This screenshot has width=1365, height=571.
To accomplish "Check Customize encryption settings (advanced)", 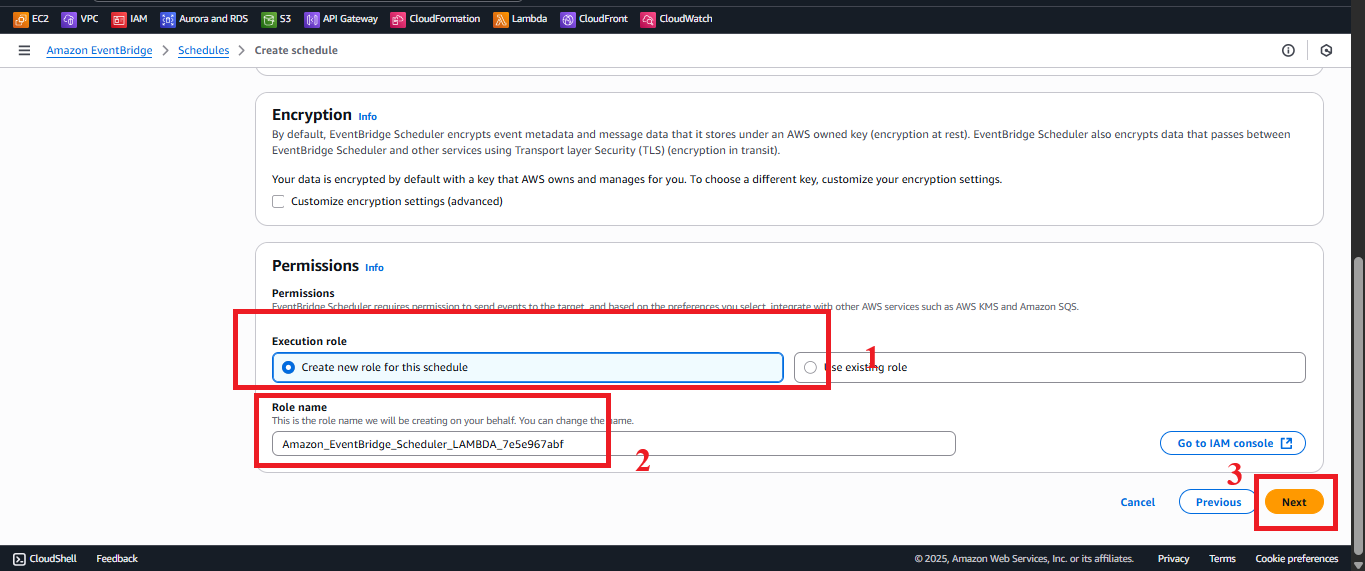I will [x=279, y=201].
